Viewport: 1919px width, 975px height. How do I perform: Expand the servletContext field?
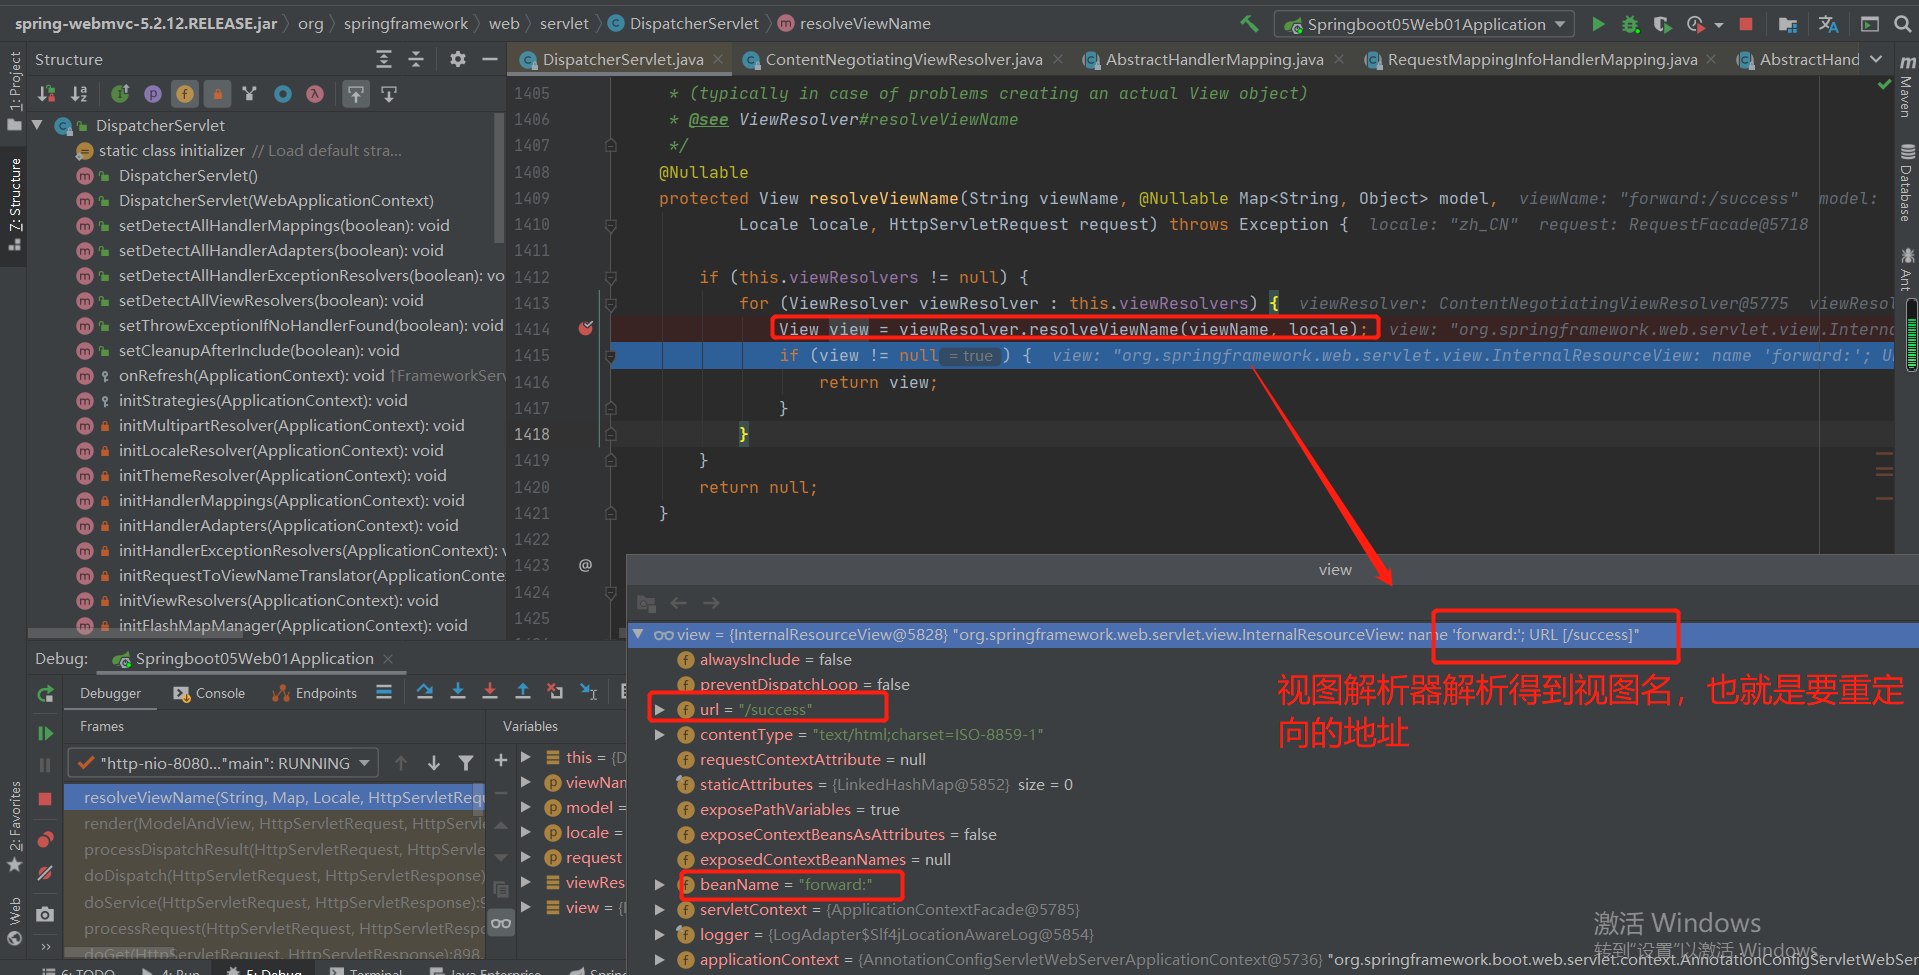[659, 909]
